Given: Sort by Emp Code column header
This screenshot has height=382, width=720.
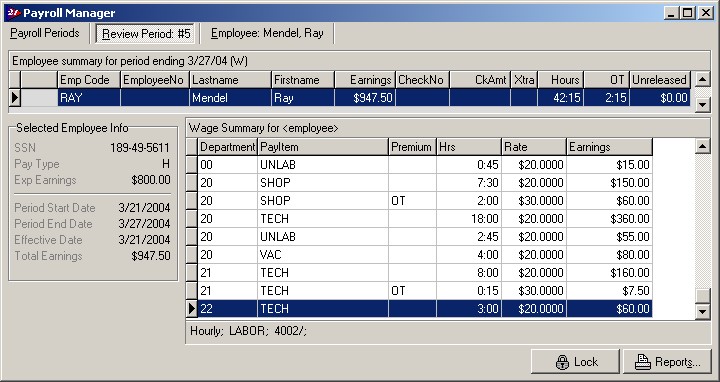Looking at the screenshot, I should click(89, 80).
